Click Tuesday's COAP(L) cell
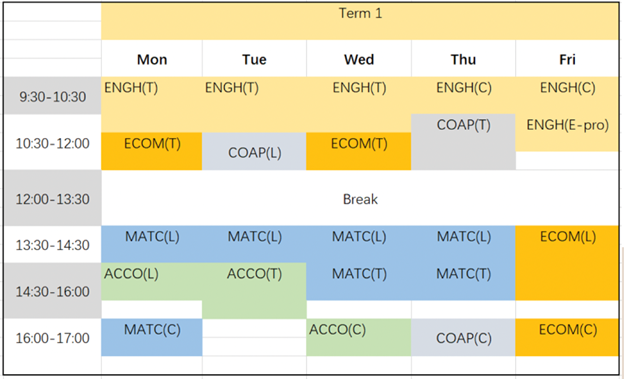 coord(254,151)
